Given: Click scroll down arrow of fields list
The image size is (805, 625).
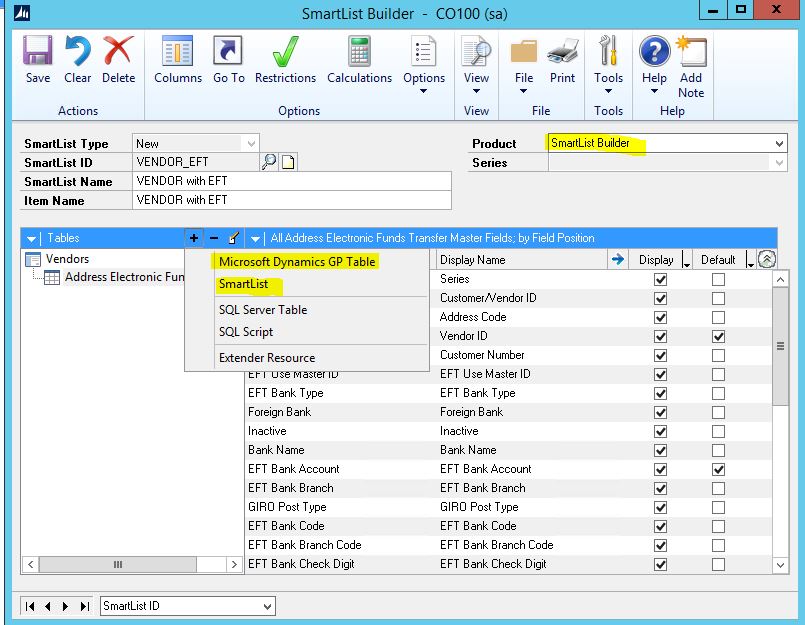Looking at the screenshot, I should pos(780,565).
